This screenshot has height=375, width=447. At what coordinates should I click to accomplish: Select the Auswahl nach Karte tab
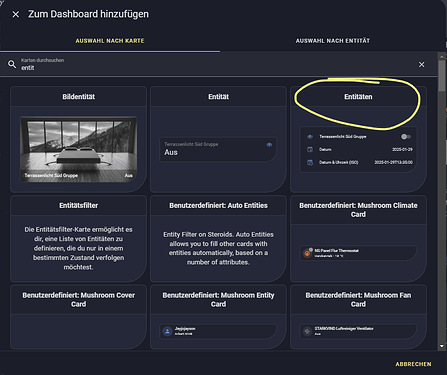[x=110, y=41]
